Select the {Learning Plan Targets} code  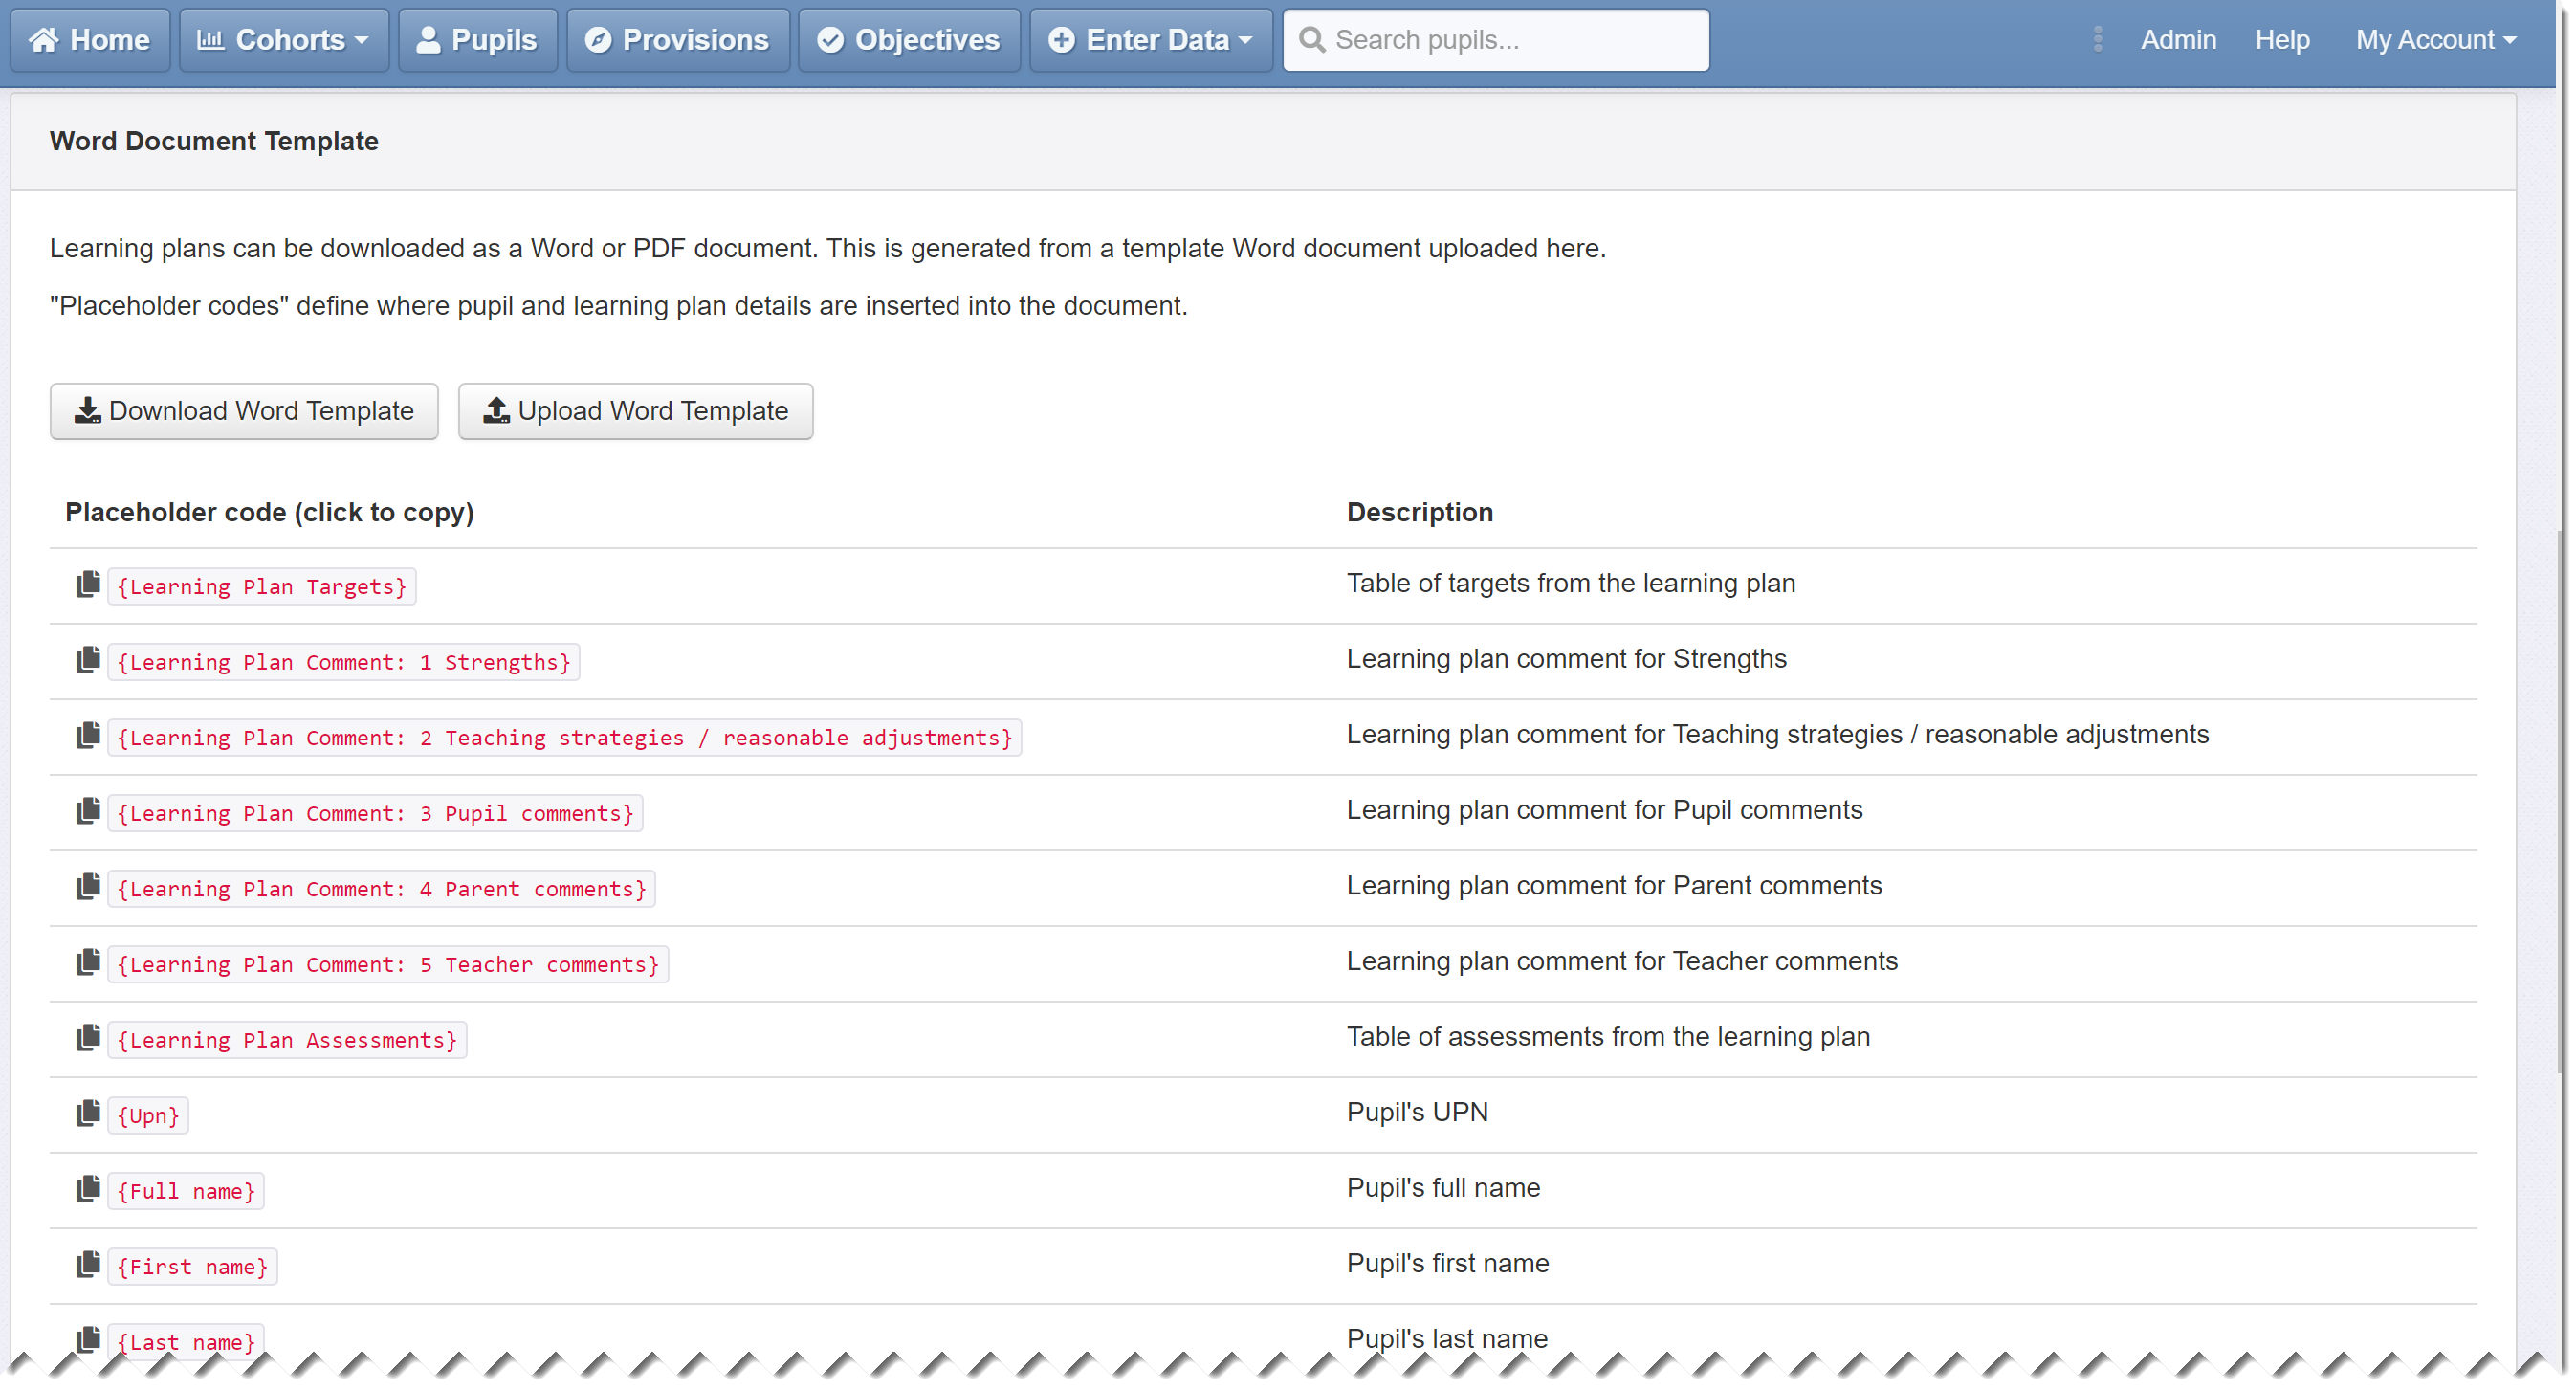(x=262, y=587)
